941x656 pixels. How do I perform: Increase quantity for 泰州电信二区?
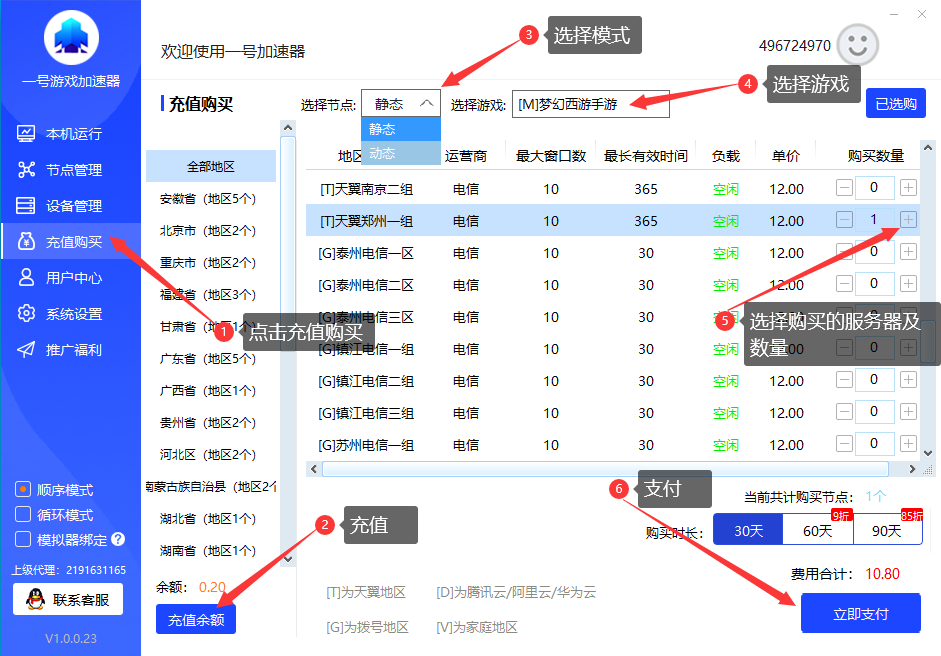[908, 284]
